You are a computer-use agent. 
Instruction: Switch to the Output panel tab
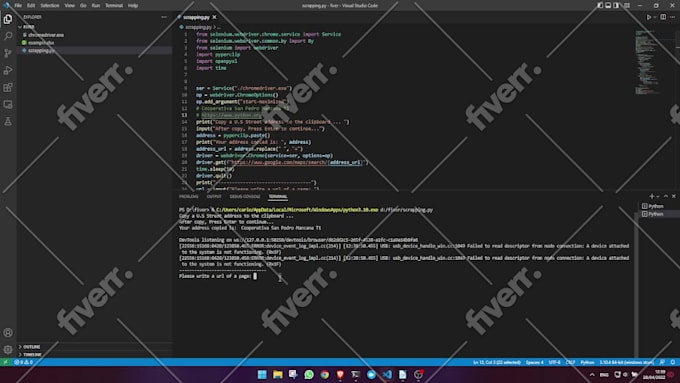[x=214, y=197]
